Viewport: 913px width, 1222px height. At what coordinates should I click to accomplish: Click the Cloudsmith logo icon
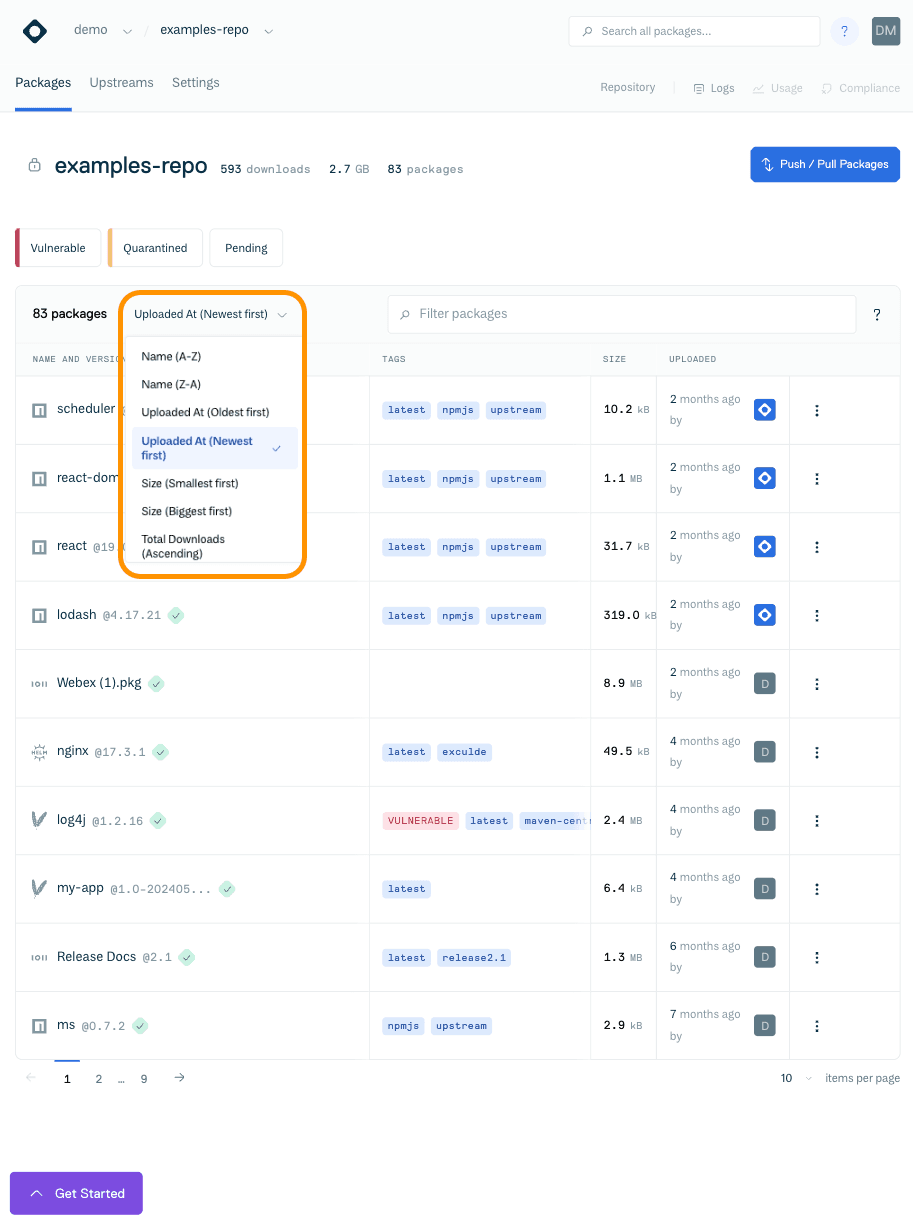coord(35,31)
